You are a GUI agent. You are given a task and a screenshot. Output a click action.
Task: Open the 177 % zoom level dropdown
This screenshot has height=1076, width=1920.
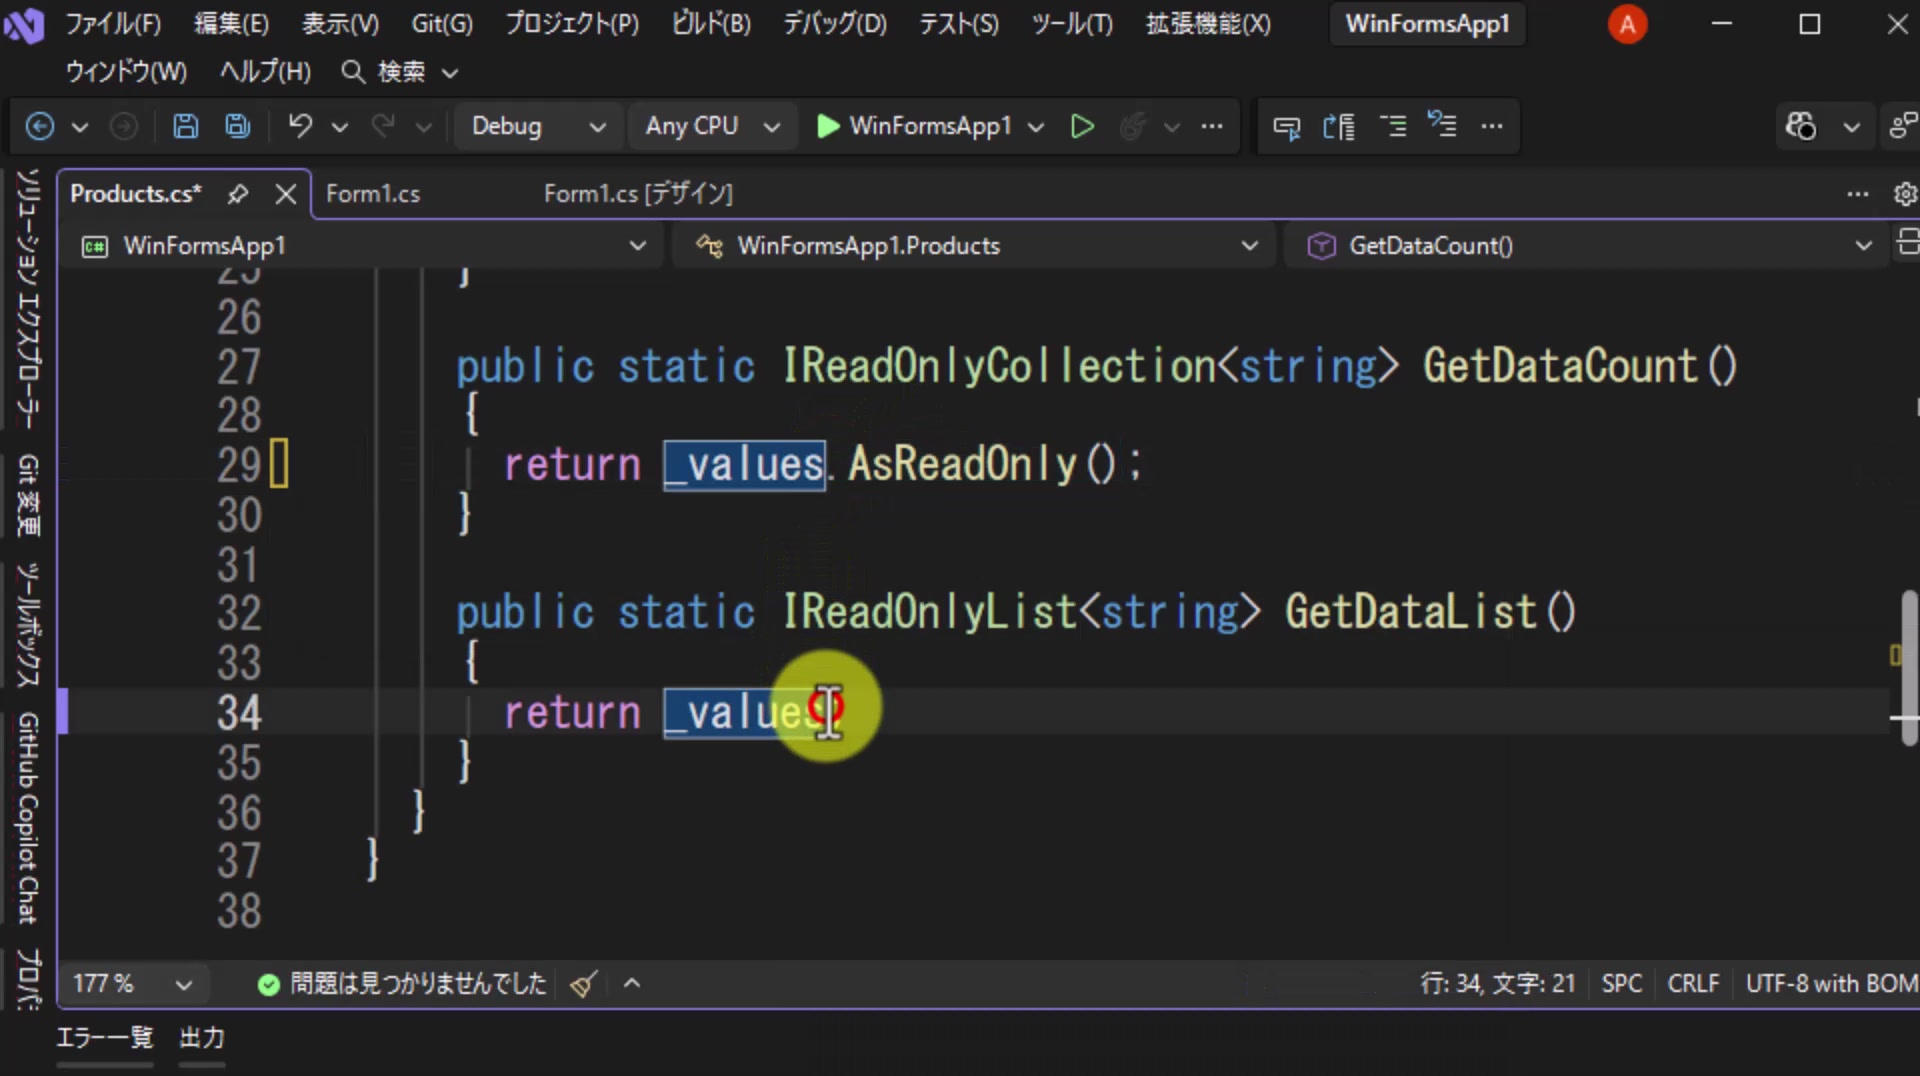[x=132, y=984]
